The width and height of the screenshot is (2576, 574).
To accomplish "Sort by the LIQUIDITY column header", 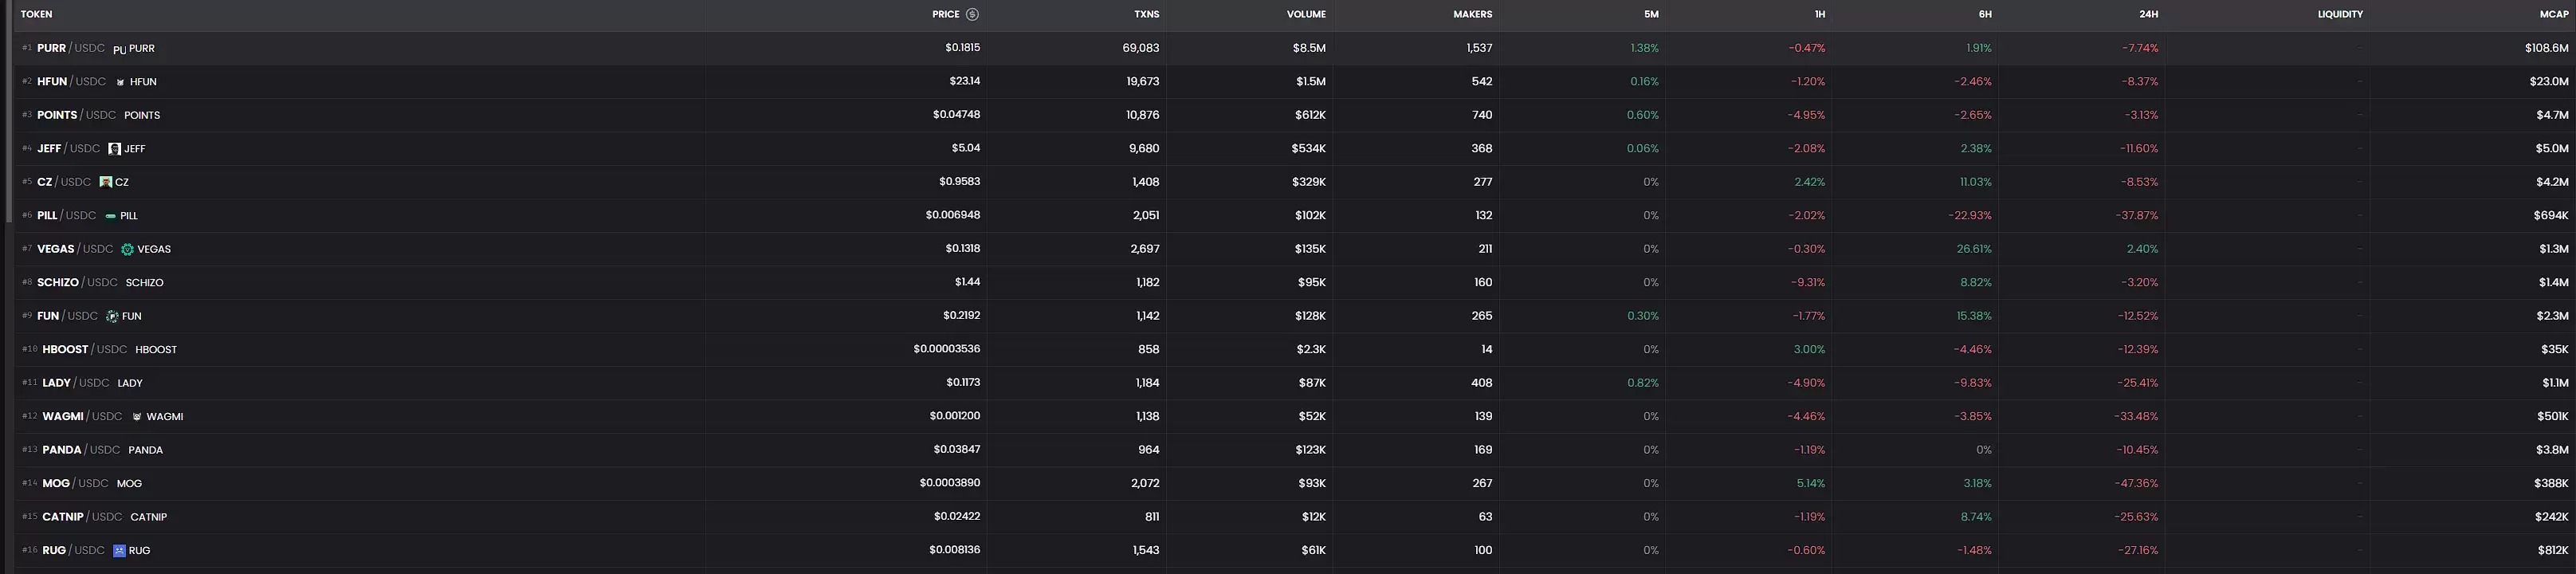I will (2339, 15).
